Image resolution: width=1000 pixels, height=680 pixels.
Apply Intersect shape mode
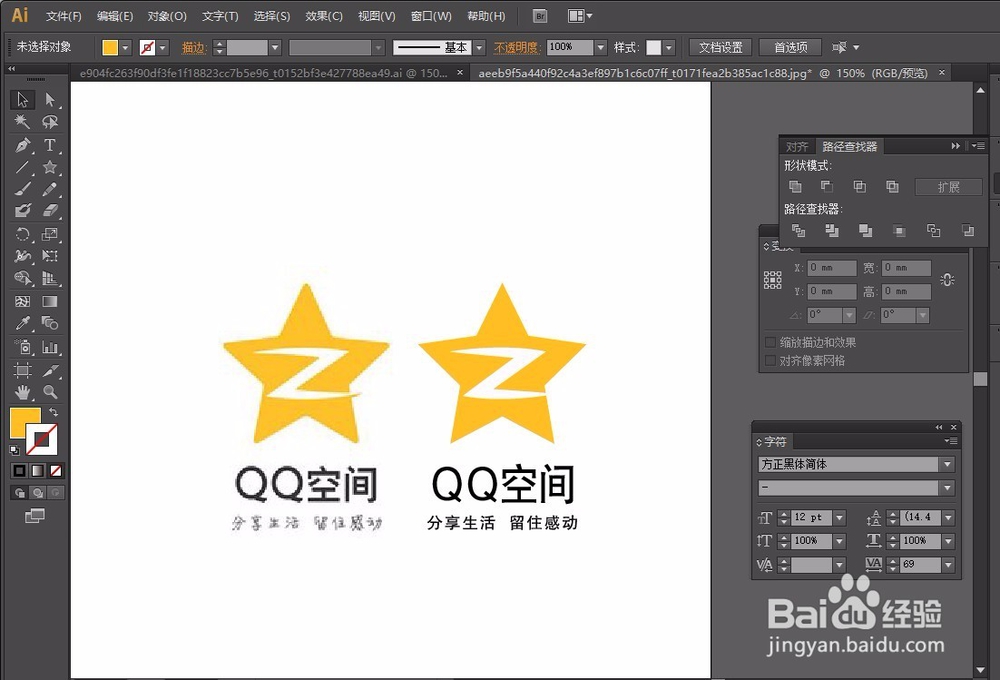tap(860, 186)
